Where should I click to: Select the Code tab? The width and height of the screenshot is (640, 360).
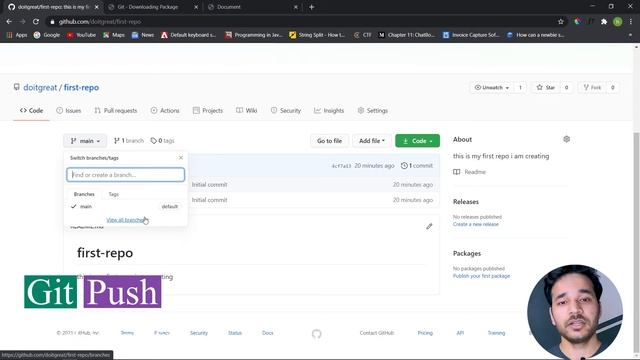pos(31,111)
